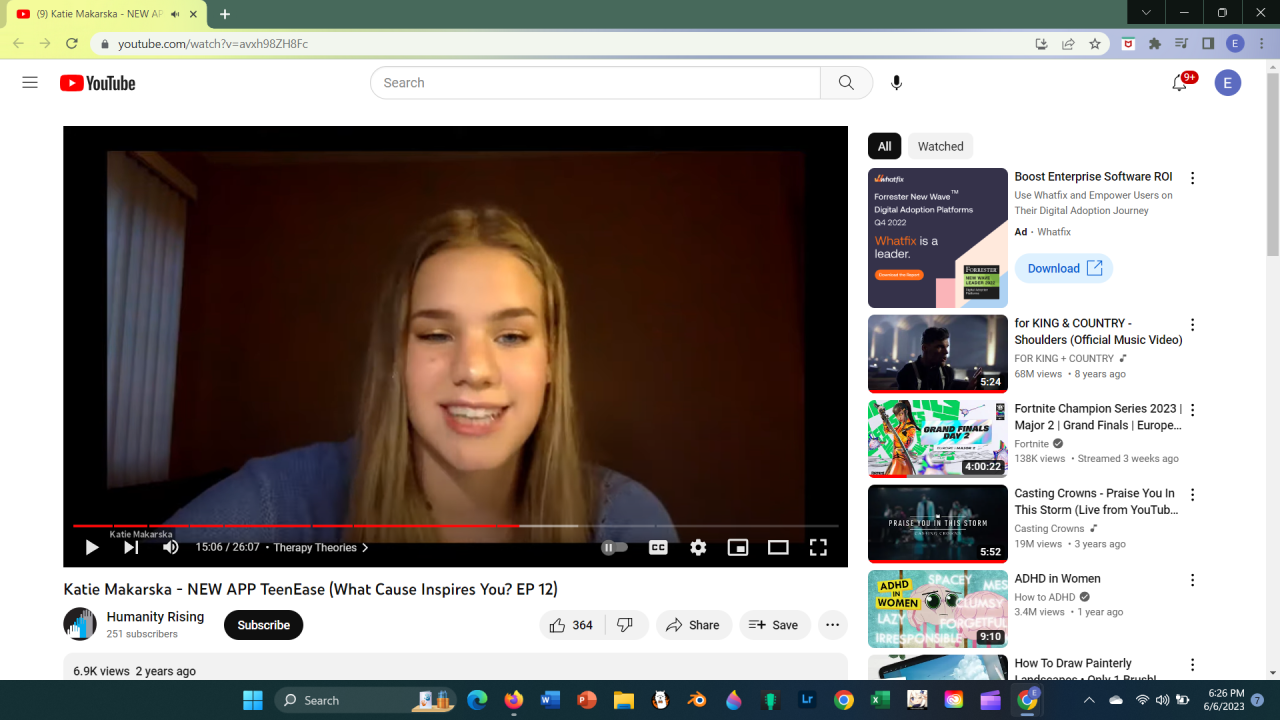Dislike the video
This screenshot has height=720, width=1280.
point(626,625)
